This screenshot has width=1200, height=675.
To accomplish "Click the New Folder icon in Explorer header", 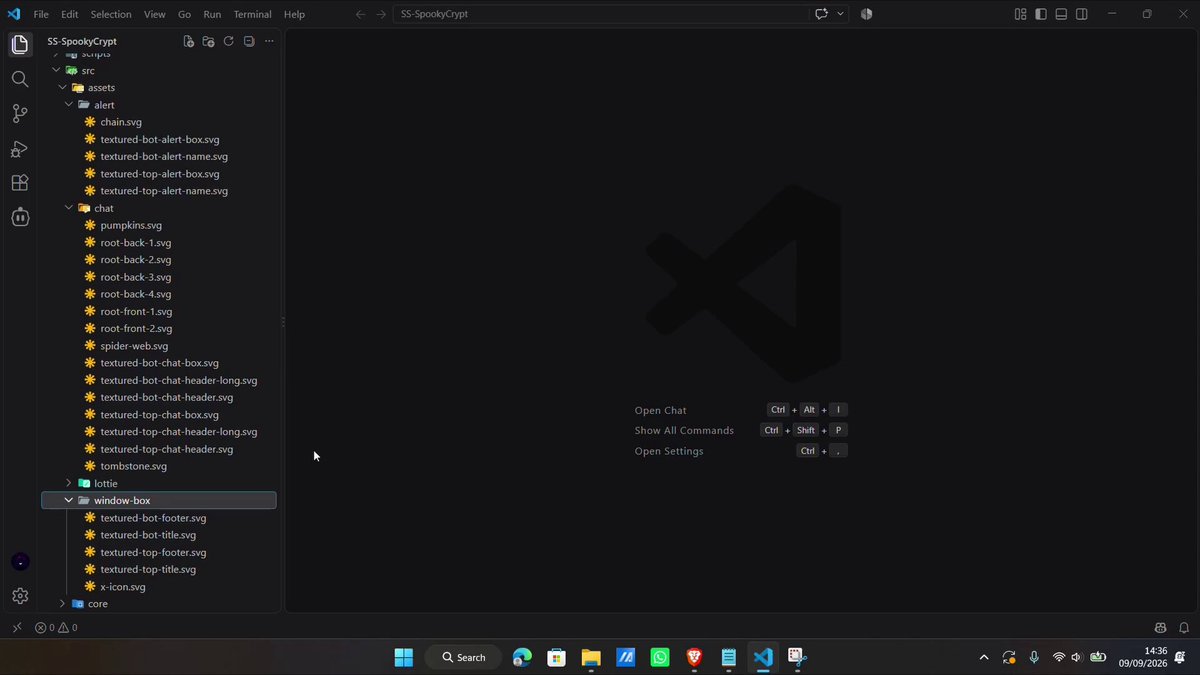I will (x=208, y=41).
